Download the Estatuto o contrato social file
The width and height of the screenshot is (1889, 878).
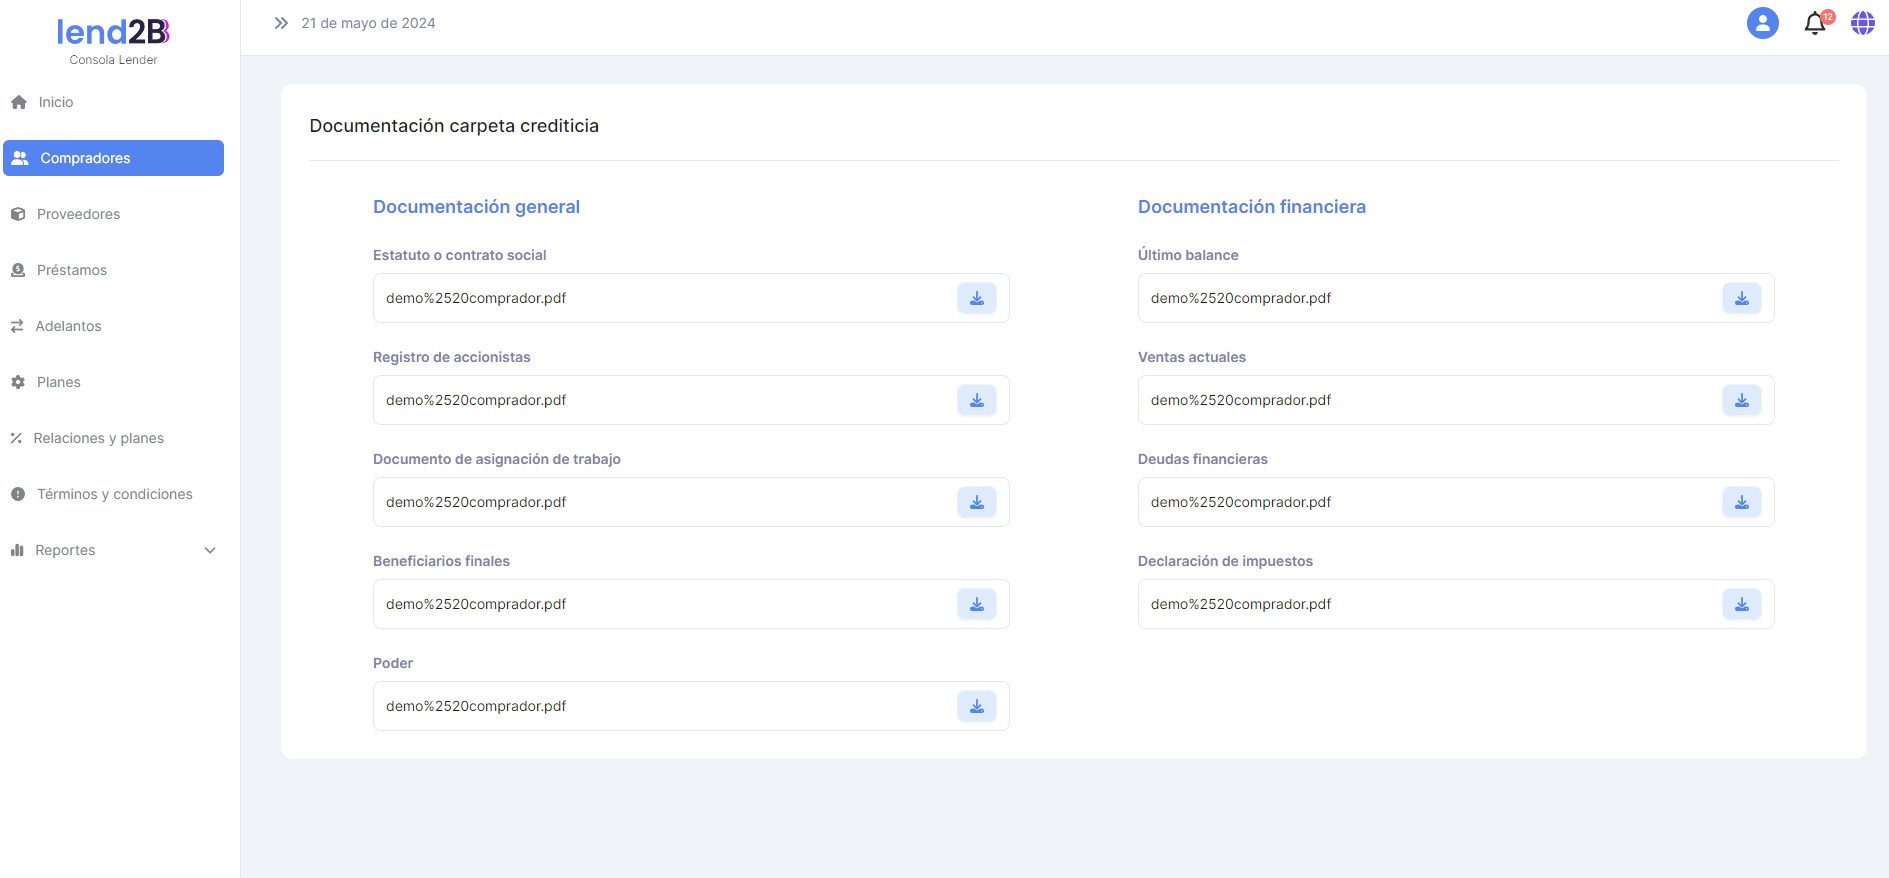click(976, 298)
